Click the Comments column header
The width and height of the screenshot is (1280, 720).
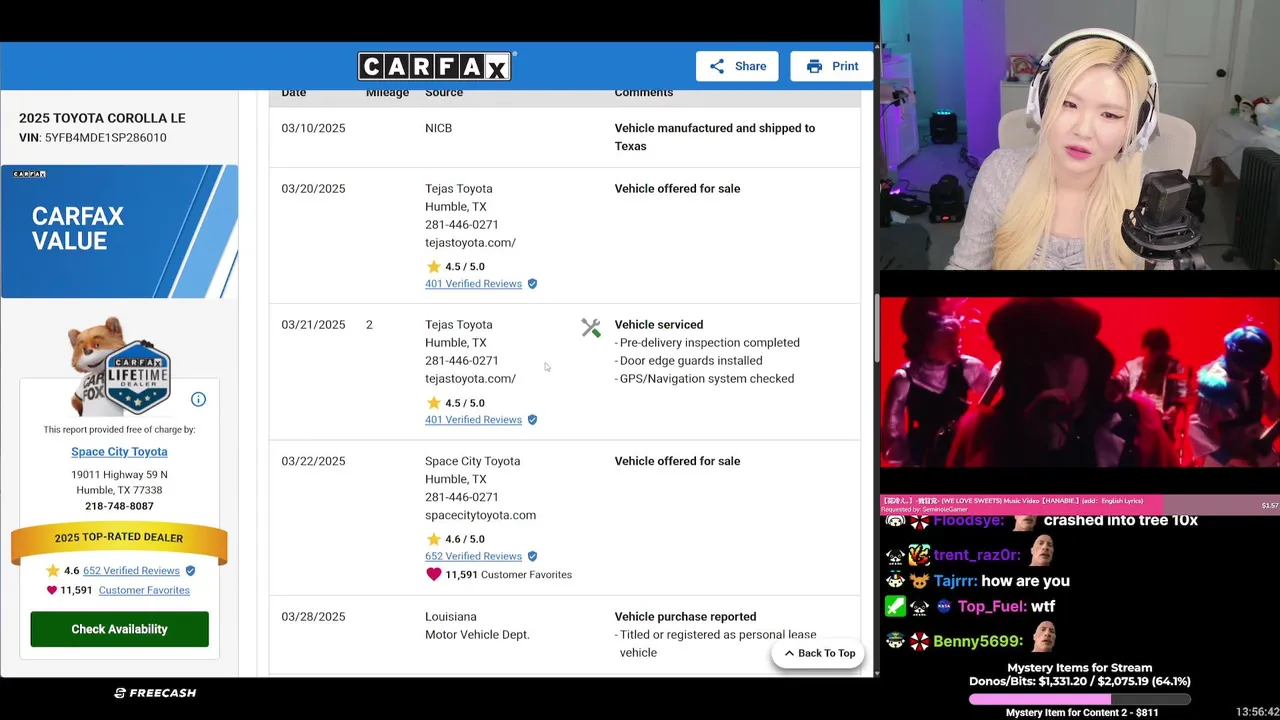643,93
